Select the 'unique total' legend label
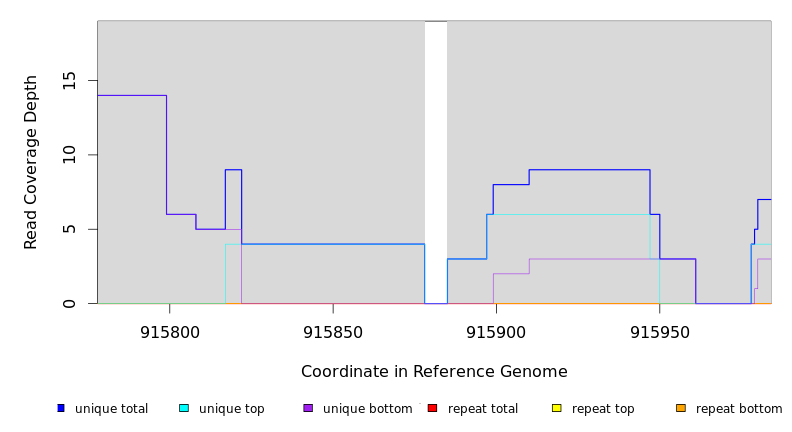The width and height of the screenshot is (792, 432). (111, 409)
